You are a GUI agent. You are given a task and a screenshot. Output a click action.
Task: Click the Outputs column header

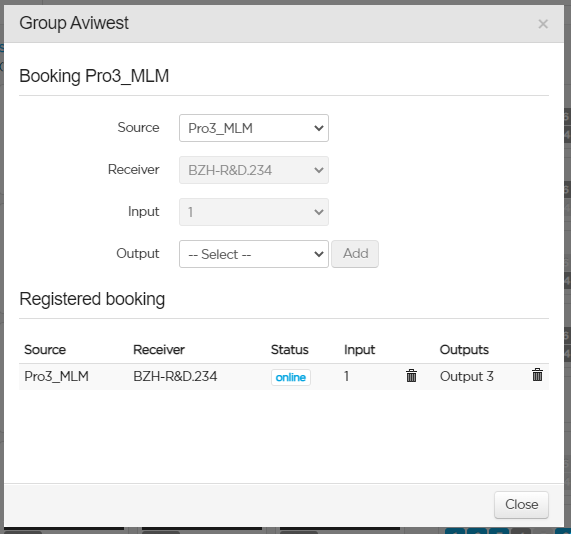(464, 350)
